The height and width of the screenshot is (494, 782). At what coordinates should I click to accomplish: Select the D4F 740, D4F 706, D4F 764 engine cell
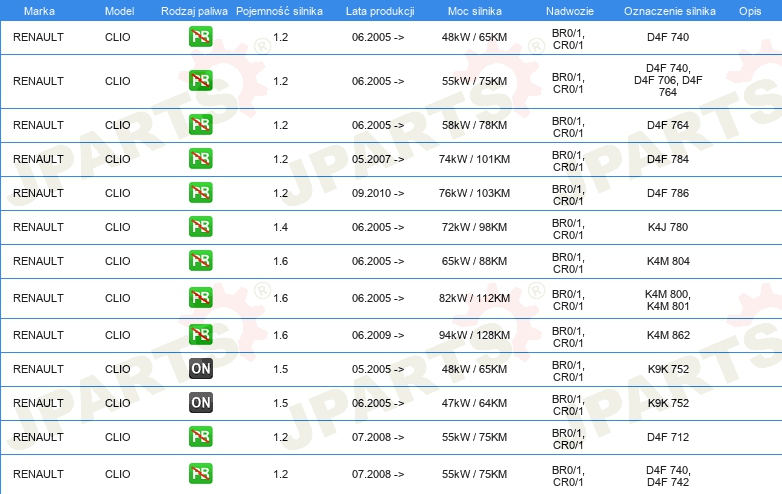[x=668, y=80]
